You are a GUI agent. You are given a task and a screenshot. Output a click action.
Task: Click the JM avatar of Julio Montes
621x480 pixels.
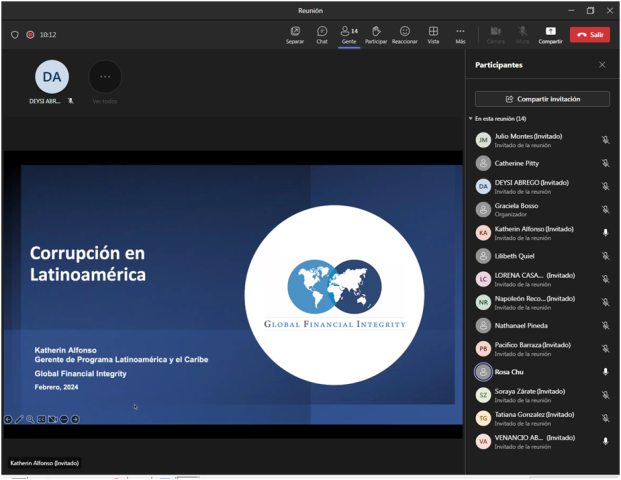(483, 140)
